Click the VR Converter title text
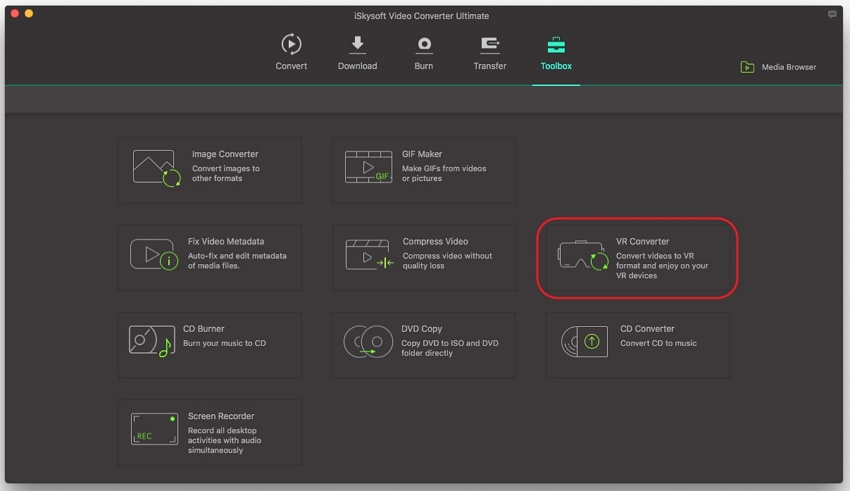 pyautogui.click(x=642, y=241)
